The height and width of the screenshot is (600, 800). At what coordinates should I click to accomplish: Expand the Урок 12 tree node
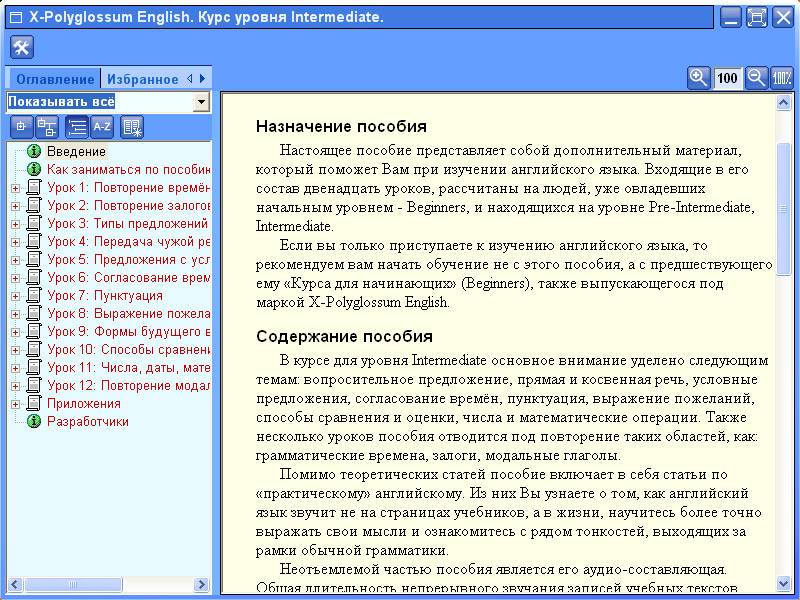[x=15, y=386]
